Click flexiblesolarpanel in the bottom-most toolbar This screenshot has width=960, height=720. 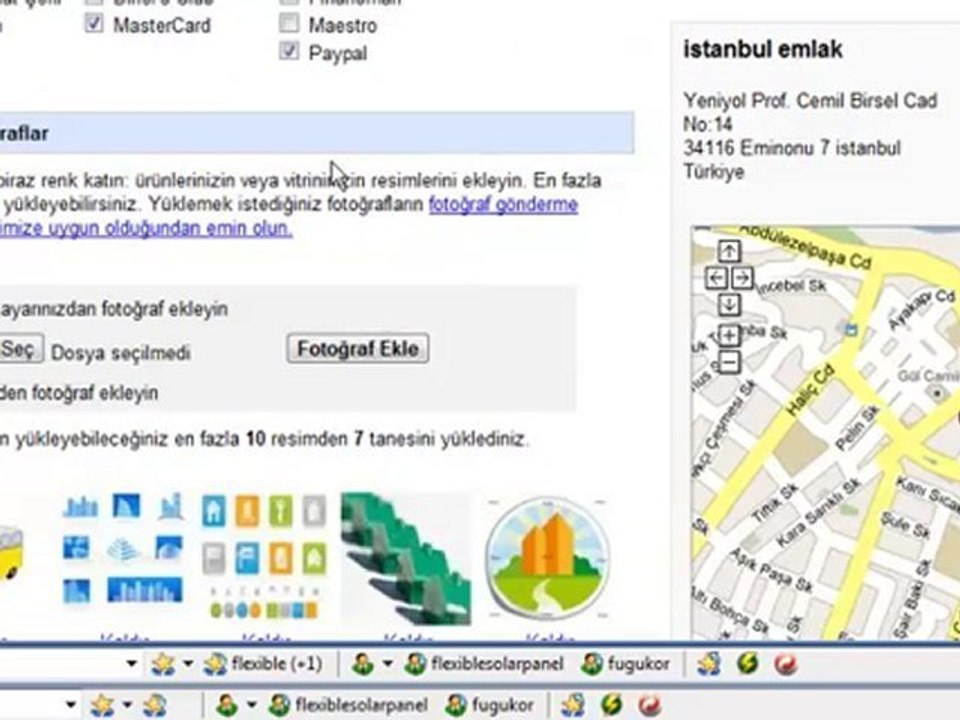[x=348, y=705]
